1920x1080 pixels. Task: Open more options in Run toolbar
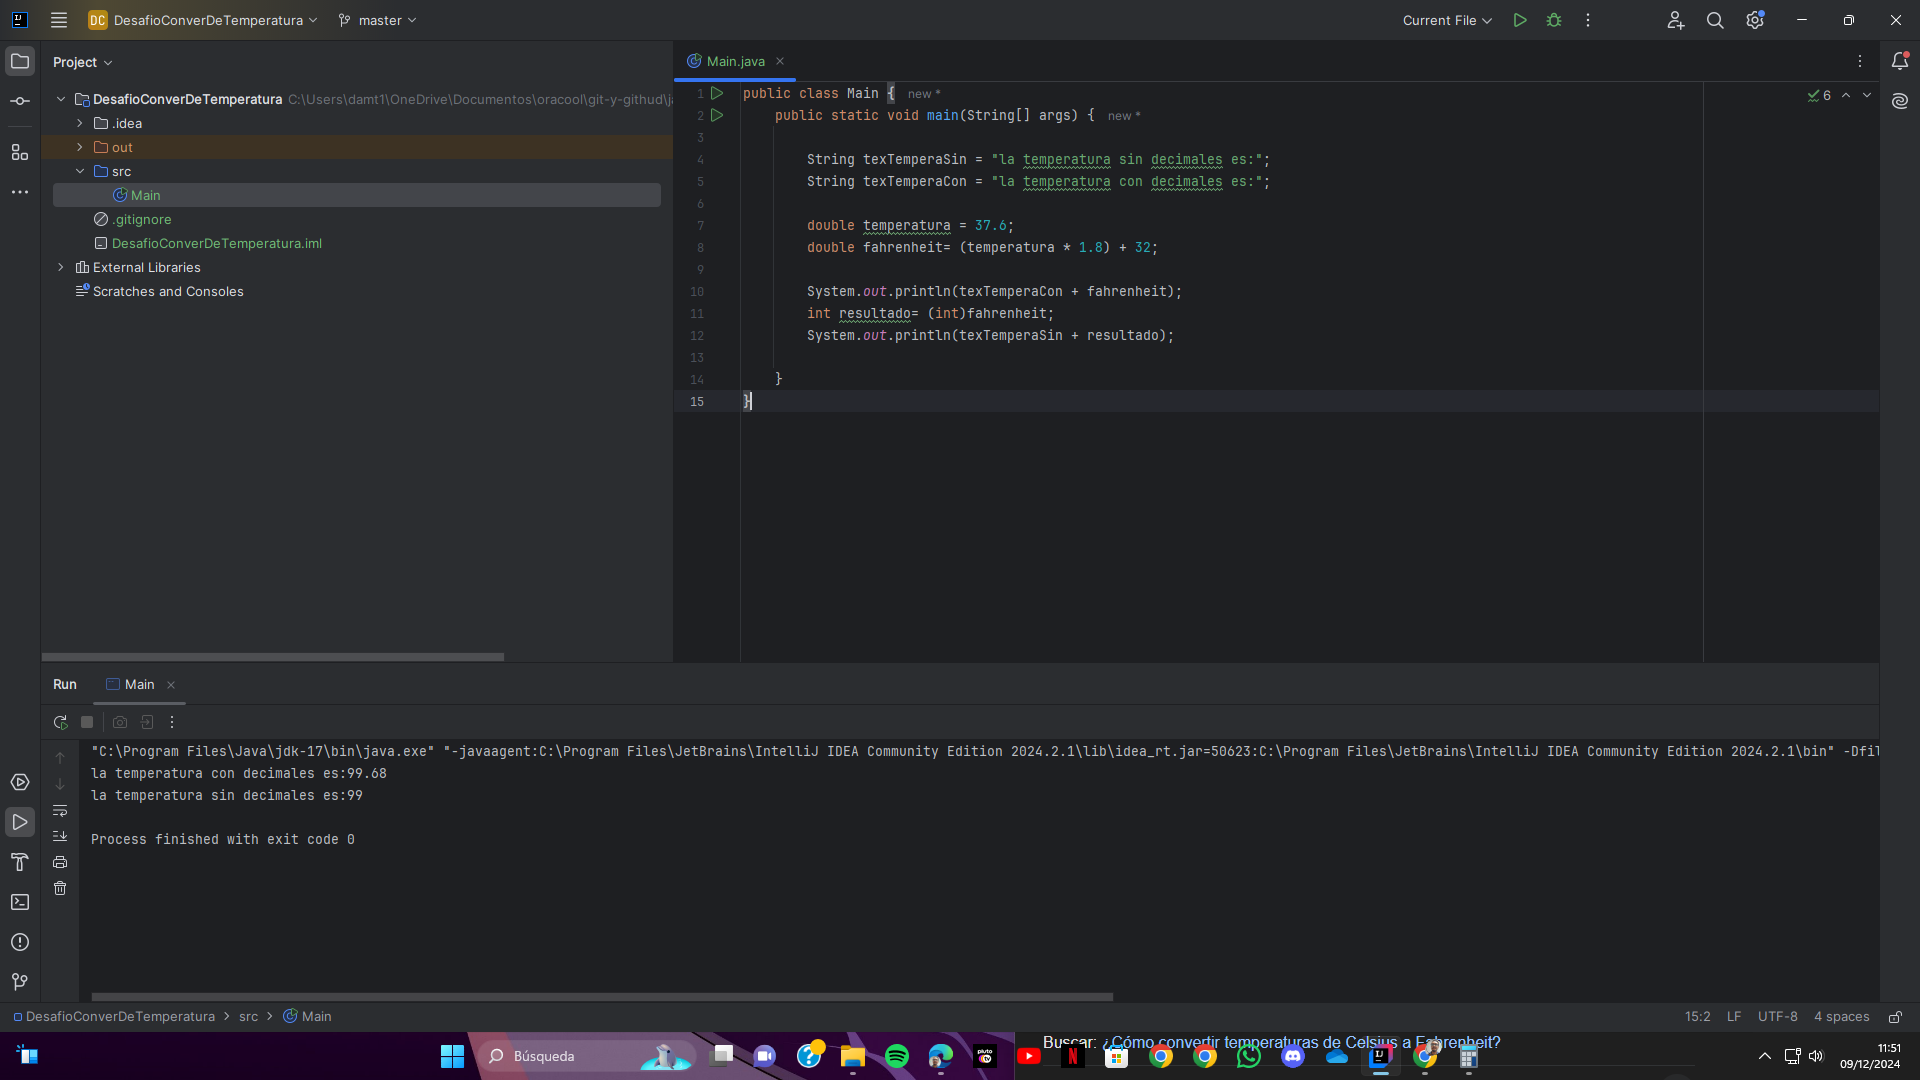[172, 722]
